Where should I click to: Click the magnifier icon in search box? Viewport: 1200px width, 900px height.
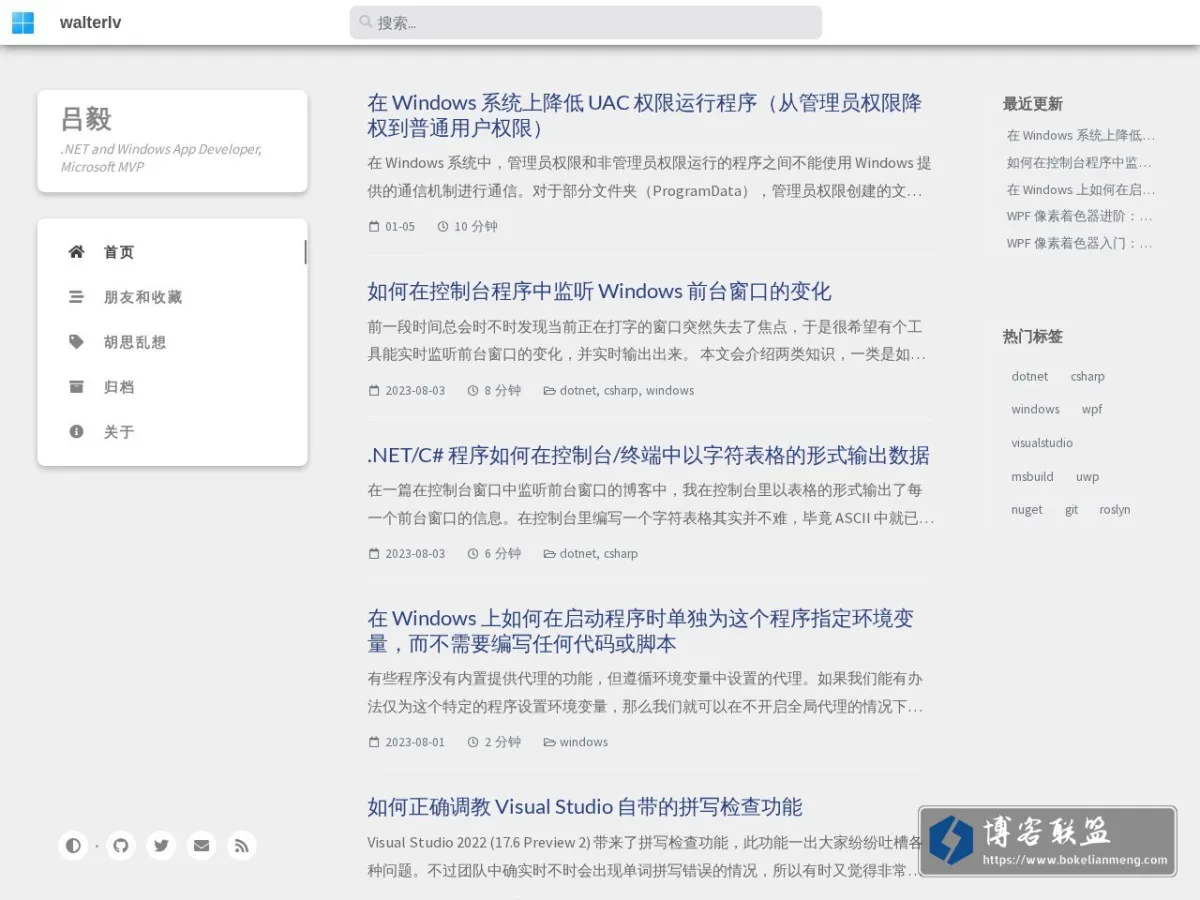pos(366,22)
